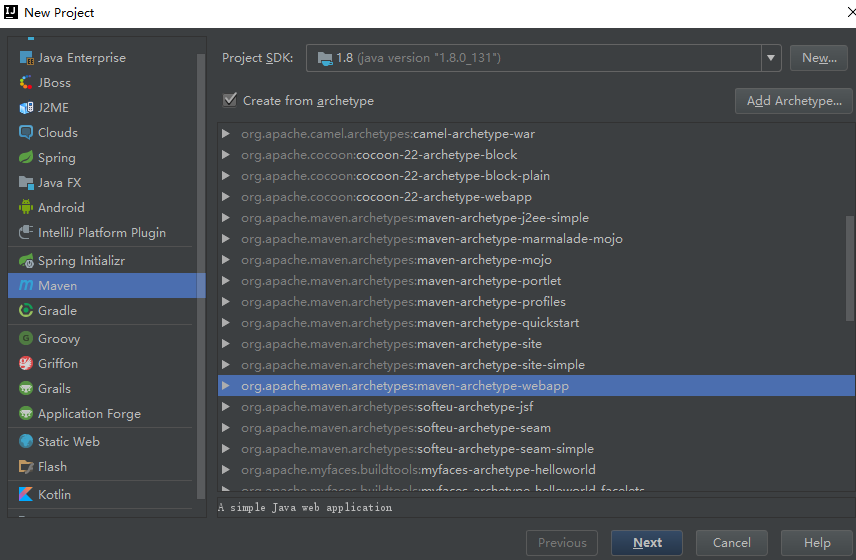Select Spring project type
This screenshot has width=856, height=560.
103,157
